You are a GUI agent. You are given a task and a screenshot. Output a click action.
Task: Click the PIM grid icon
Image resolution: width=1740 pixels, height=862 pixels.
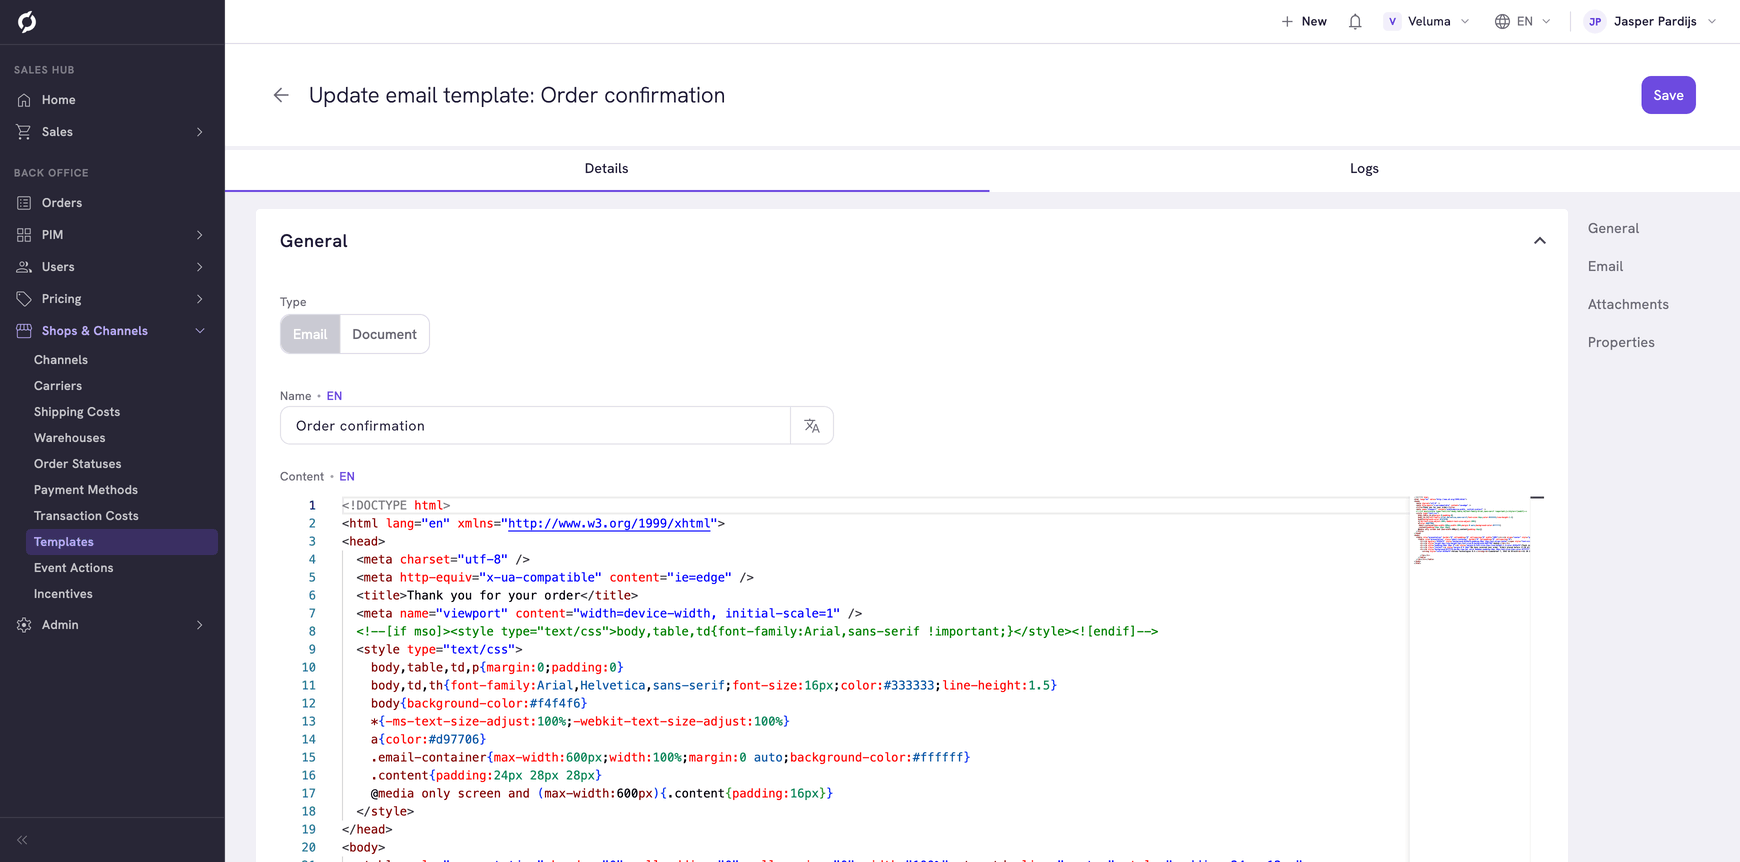coord(24,235)
